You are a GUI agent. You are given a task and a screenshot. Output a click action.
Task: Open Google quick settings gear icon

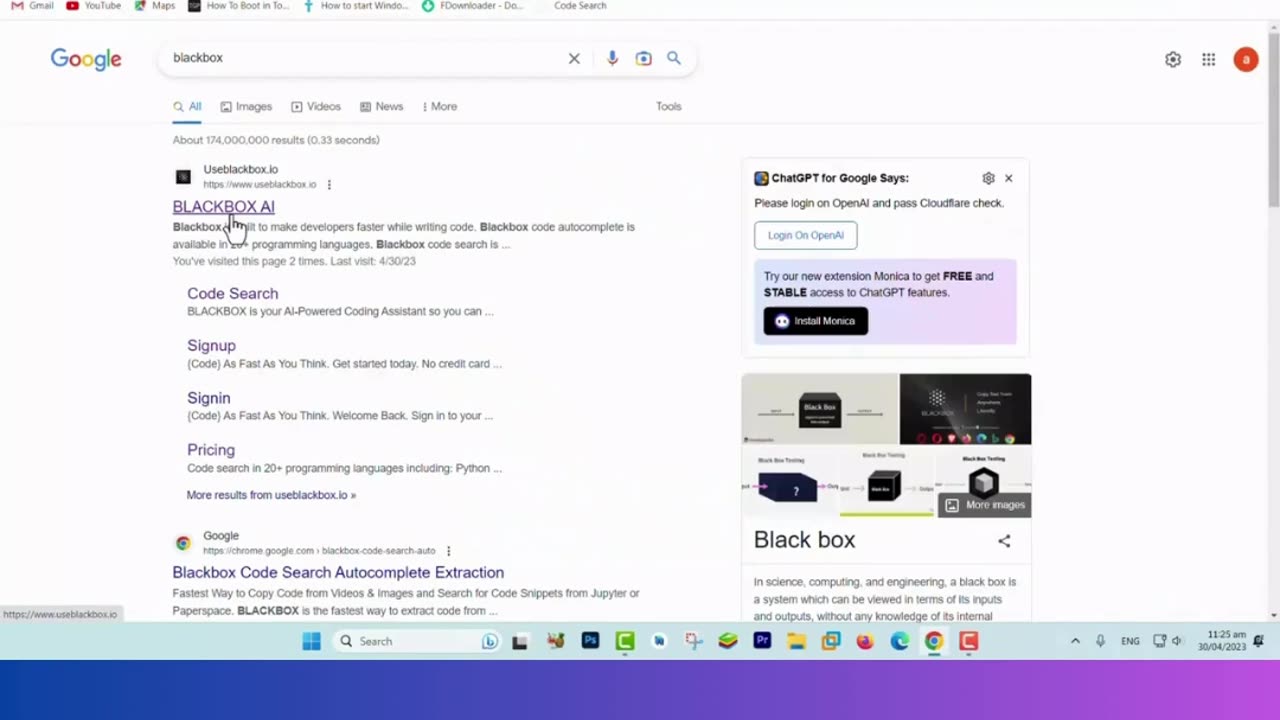[x=1173, y=60]
